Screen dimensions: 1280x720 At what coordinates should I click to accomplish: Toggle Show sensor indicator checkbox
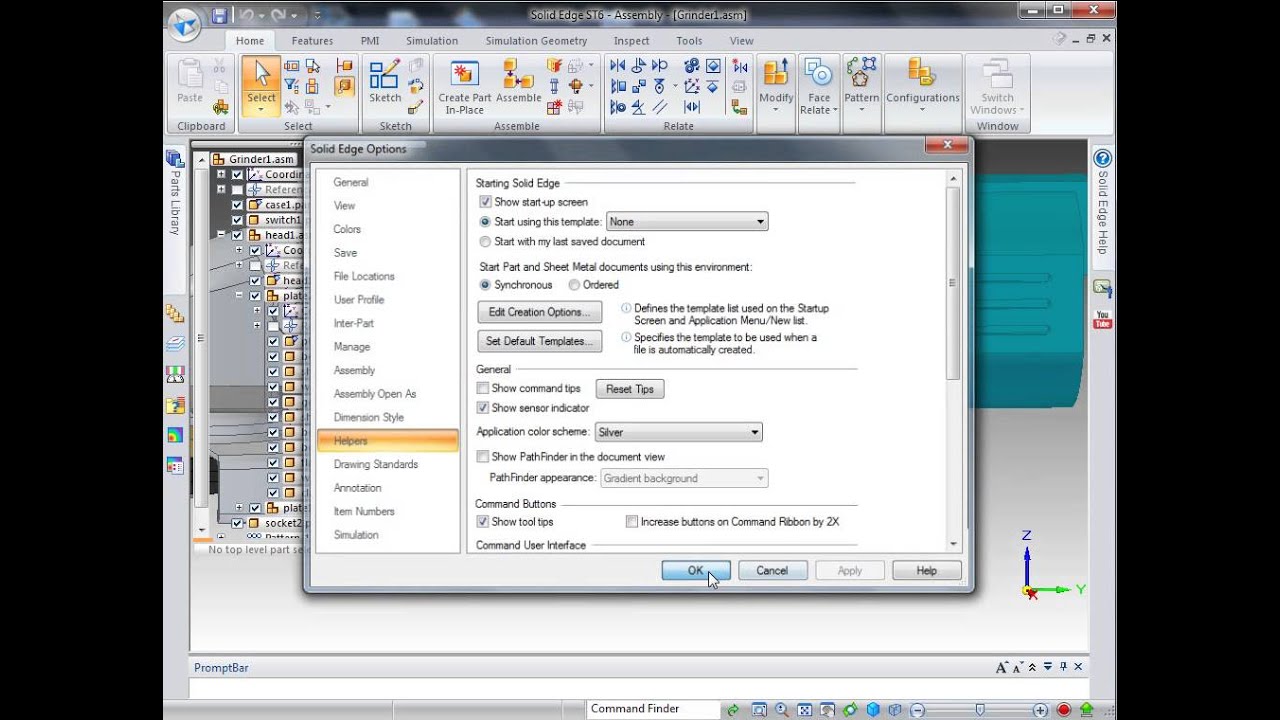483,408
